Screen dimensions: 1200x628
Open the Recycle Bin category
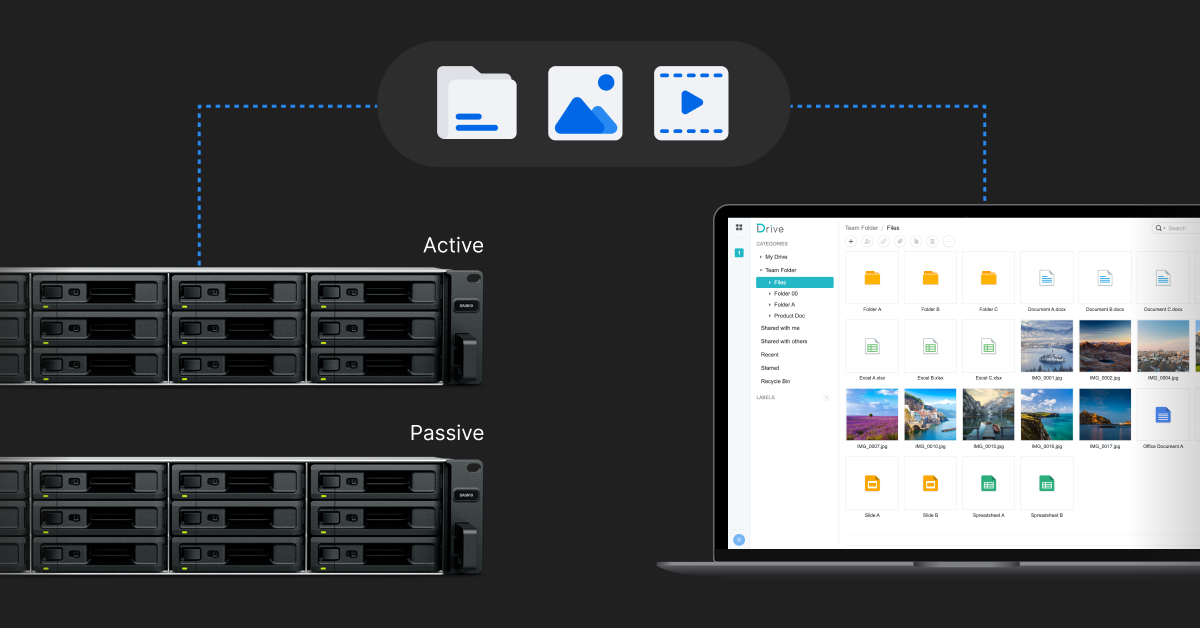coord(775,381)
